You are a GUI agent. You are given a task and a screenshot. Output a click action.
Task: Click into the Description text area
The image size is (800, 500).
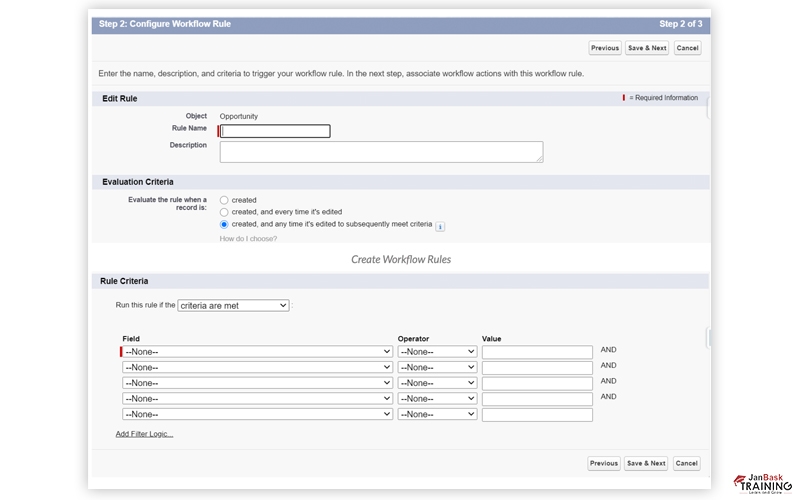click(x=381, y=152)
